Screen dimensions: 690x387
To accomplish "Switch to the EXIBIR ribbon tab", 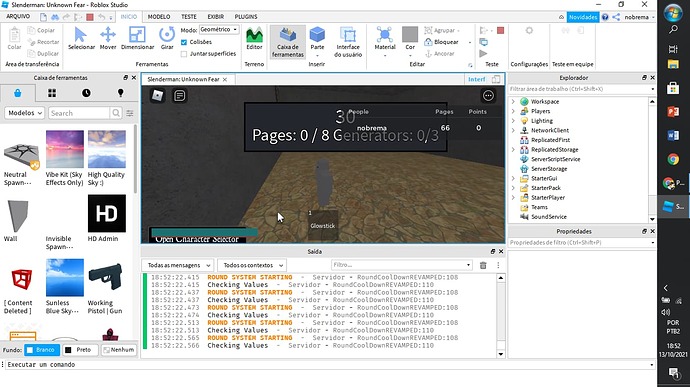I will point(216,16).
